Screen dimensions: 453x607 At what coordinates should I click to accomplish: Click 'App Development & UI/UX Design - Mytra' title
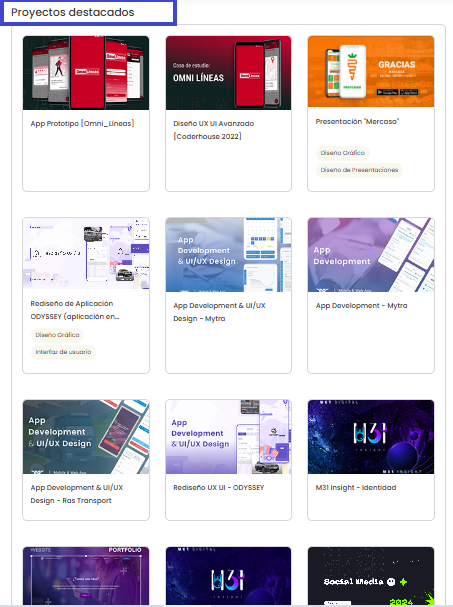coord(219,312)
